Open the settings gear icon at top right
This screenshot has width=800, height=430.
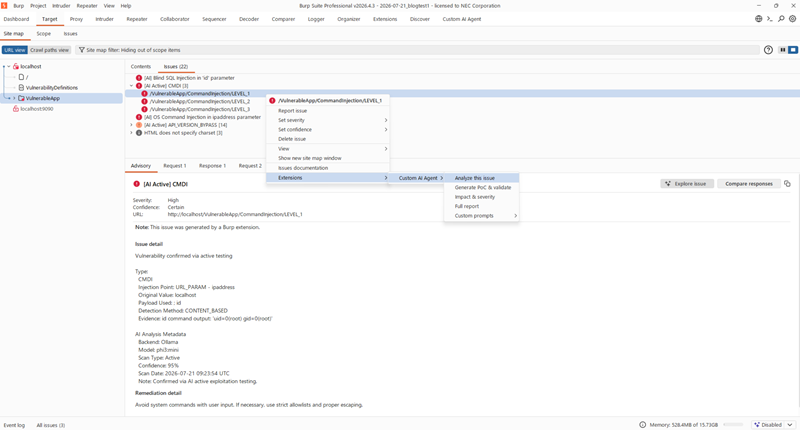click(792, 19)
